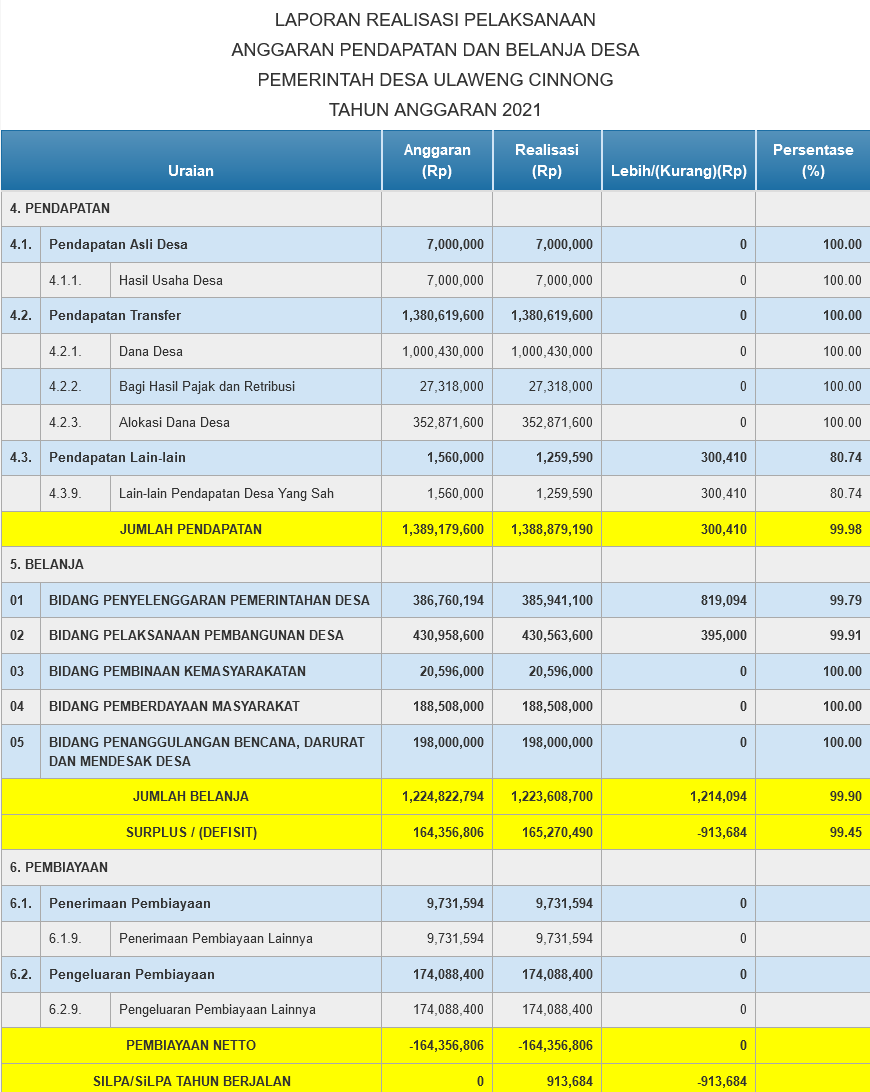Image resolution: width=870 pixels, height=1092 pixels.
Task: Click BIDANG PEMBINAAN KEMASYARAKATAN label
Action: click(178, 671)
